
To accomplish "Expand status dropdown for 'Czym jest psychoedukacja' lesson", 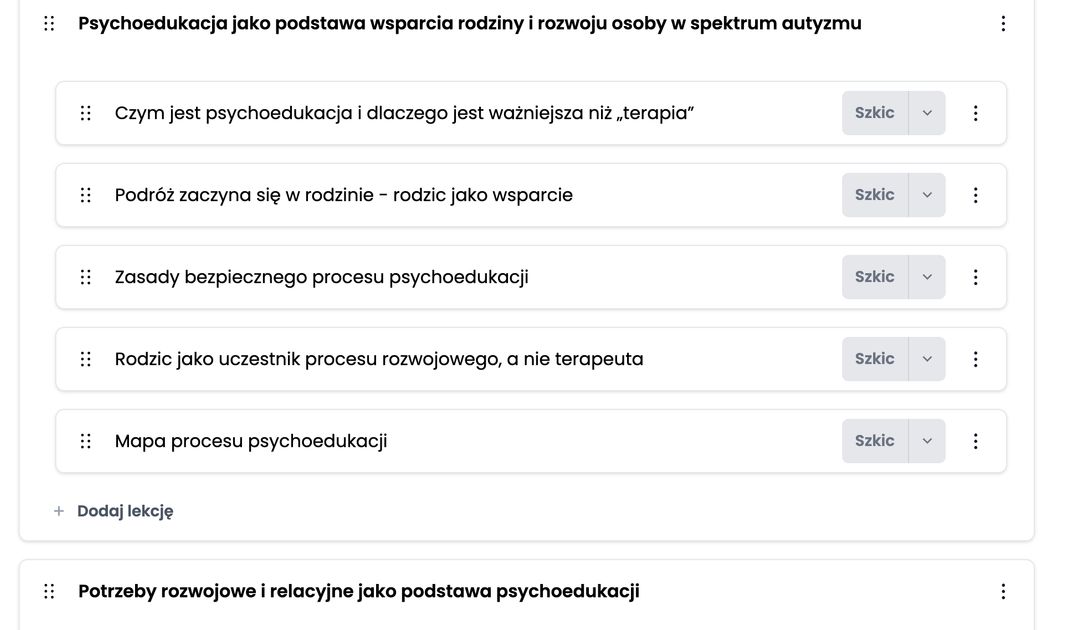I will coord(927,113).
